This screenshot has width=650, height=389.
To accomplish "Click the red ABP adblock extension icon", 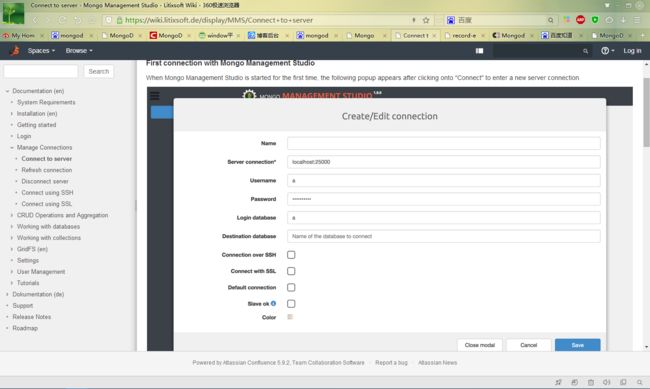I will [580, 20].
